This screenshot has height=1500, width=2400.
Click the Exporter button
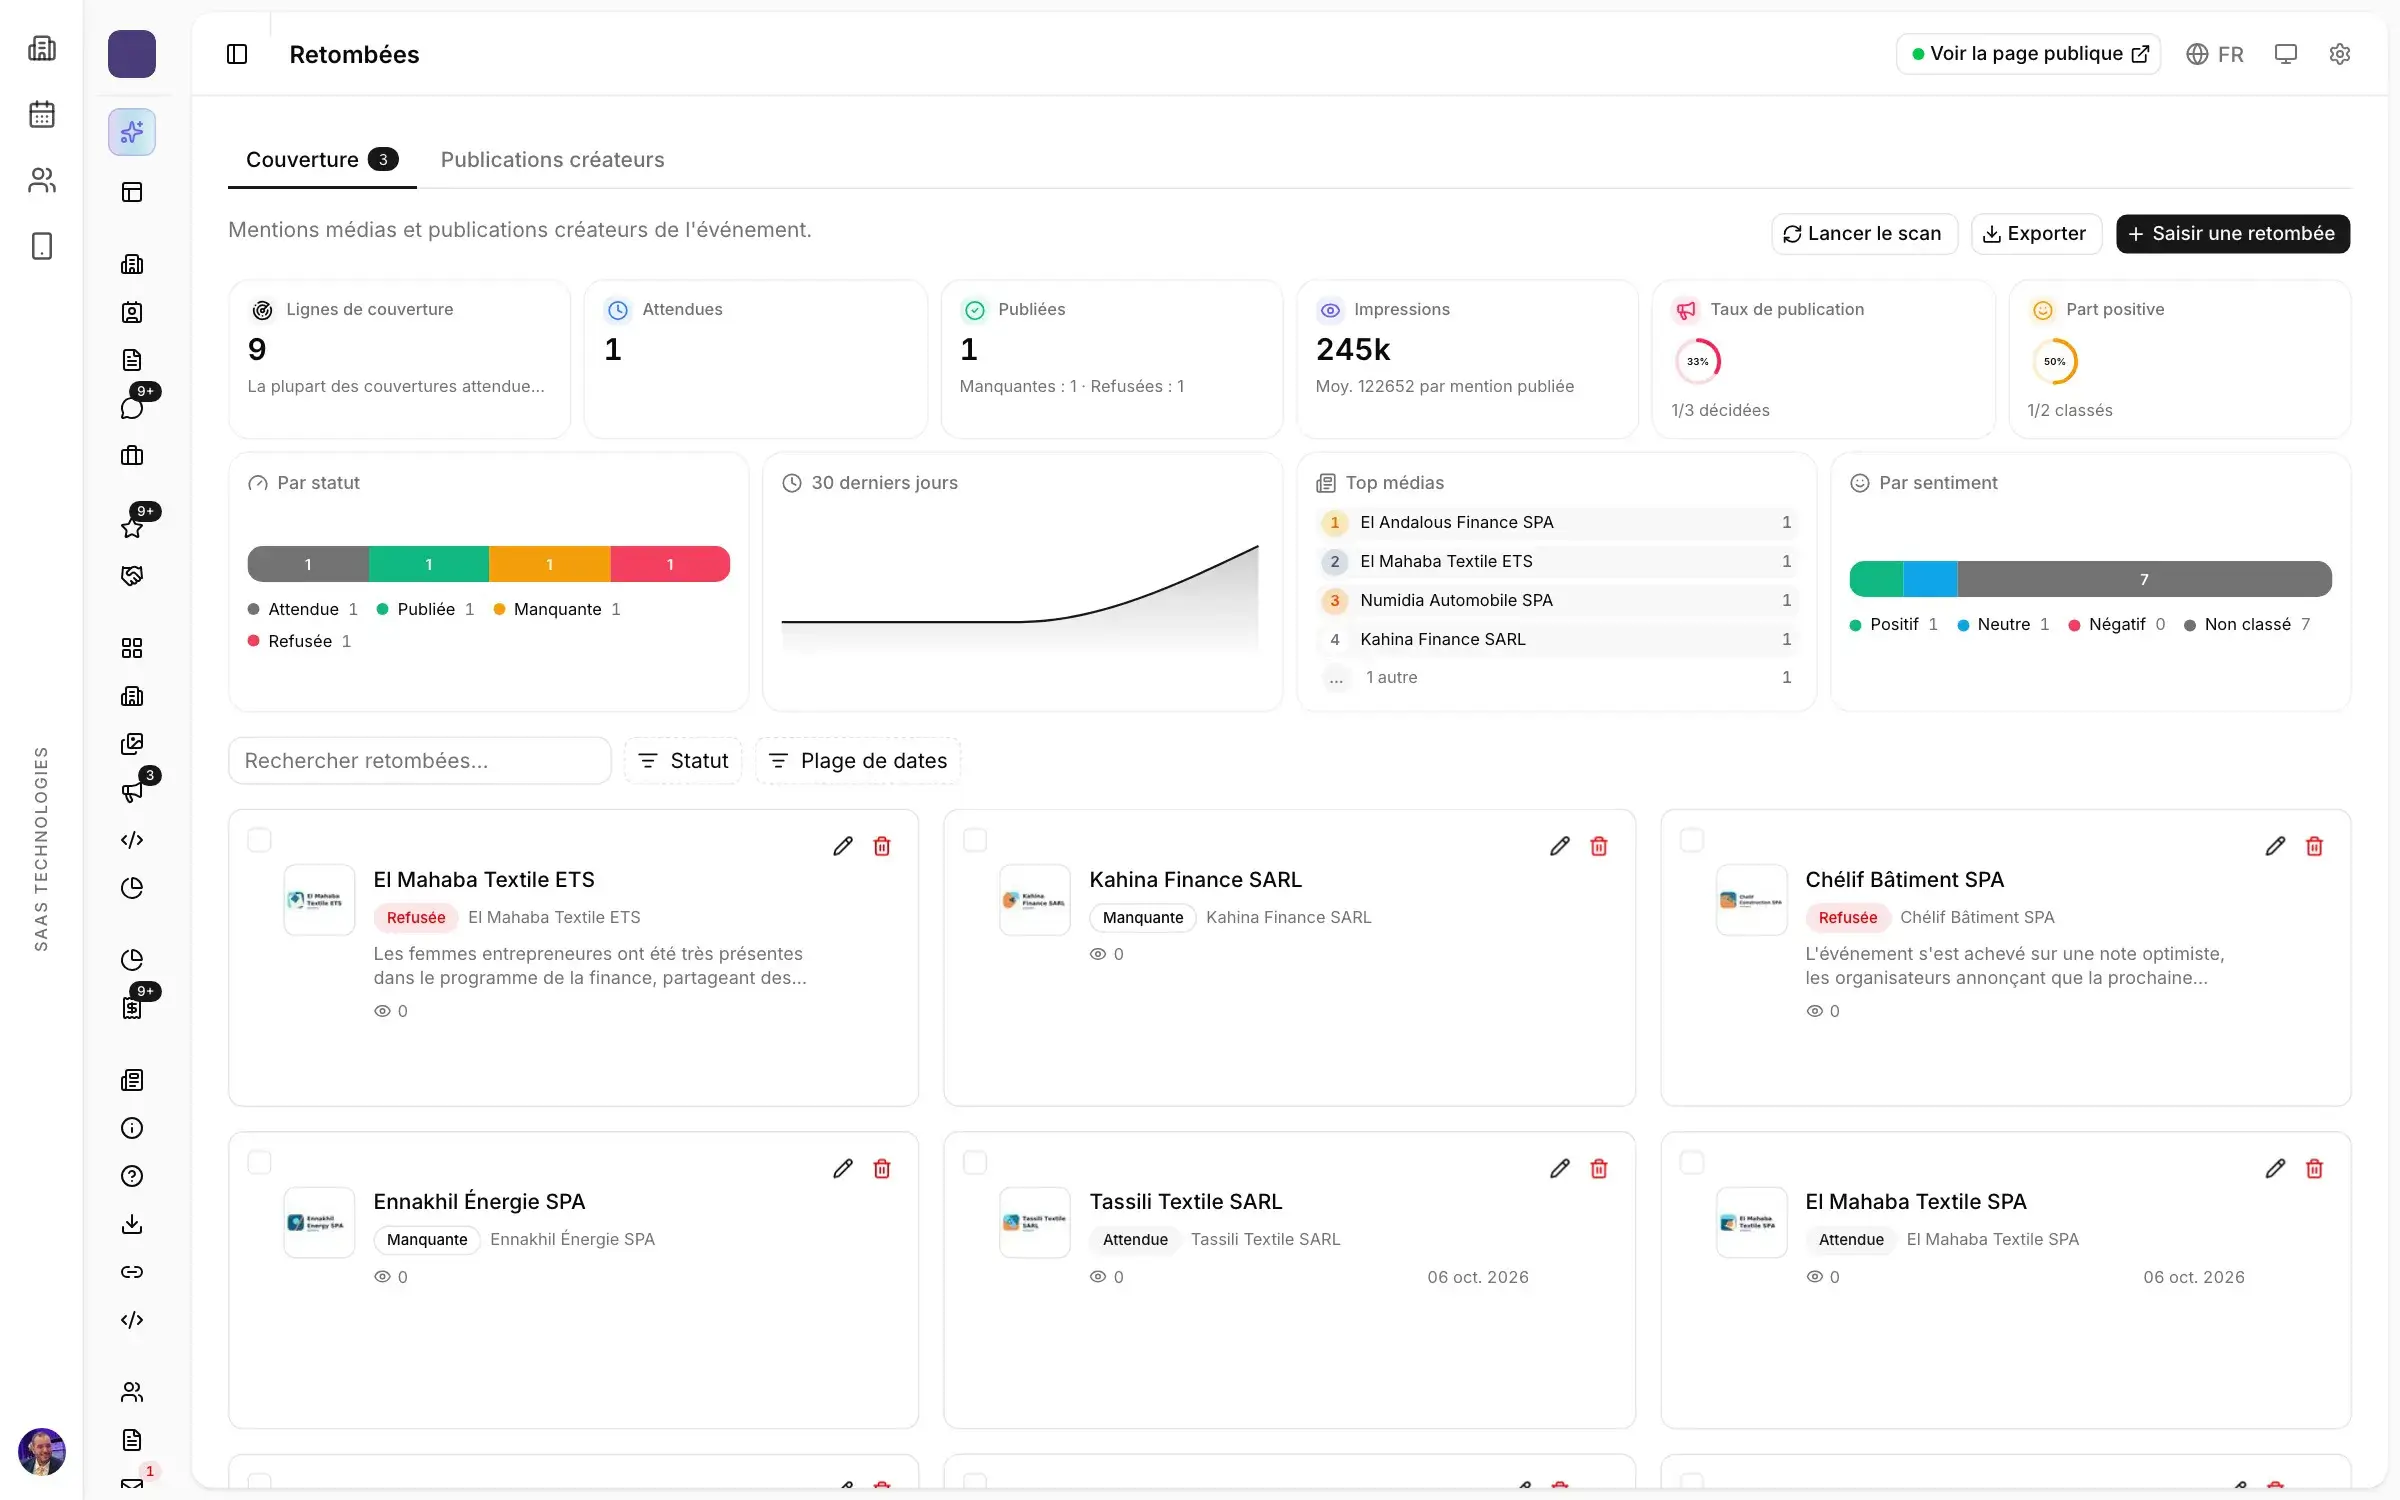click(2036, 234)
